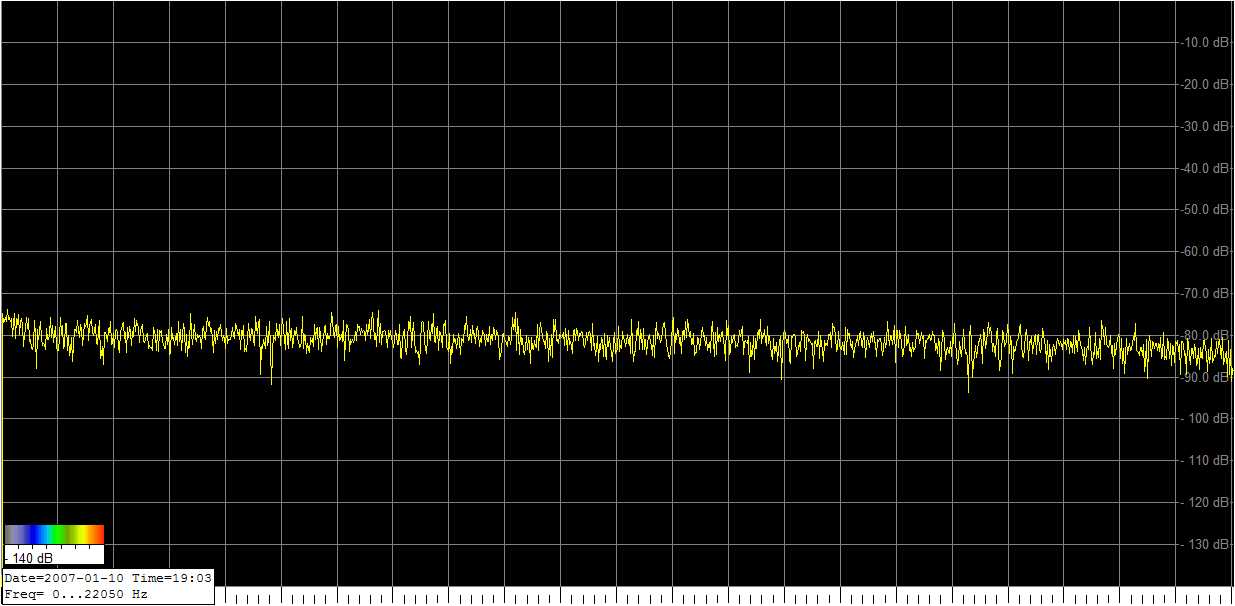Click the -90.0 dB axis label
Viewport: 1235px width, 606px height.
pos(1206,378)
